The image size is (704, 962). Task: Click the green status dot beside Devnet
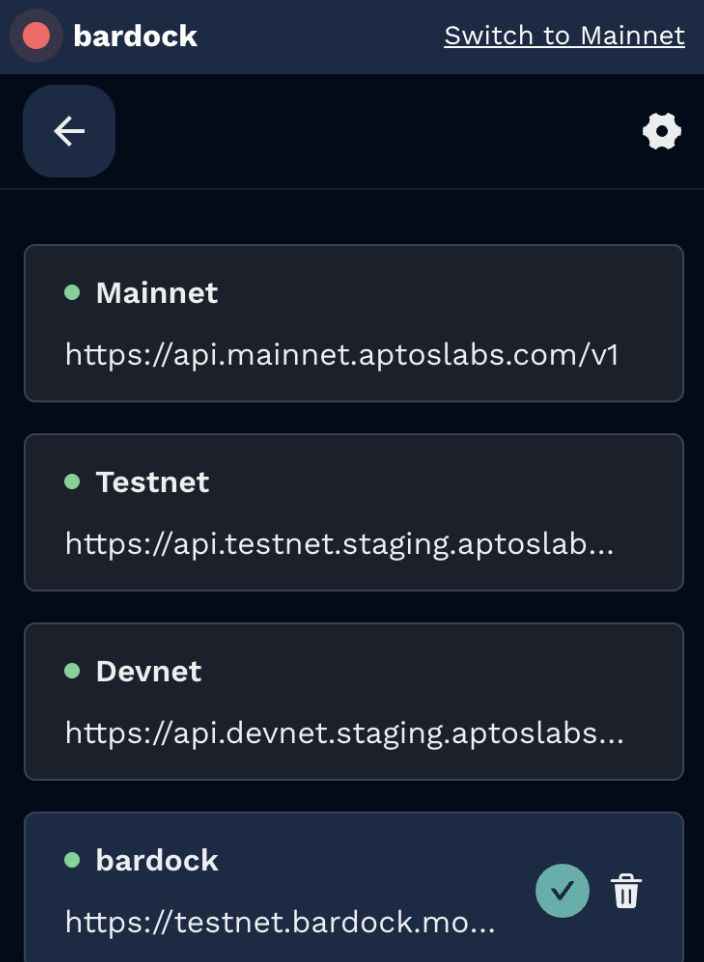pyautogui.click(x=72, y=671)
